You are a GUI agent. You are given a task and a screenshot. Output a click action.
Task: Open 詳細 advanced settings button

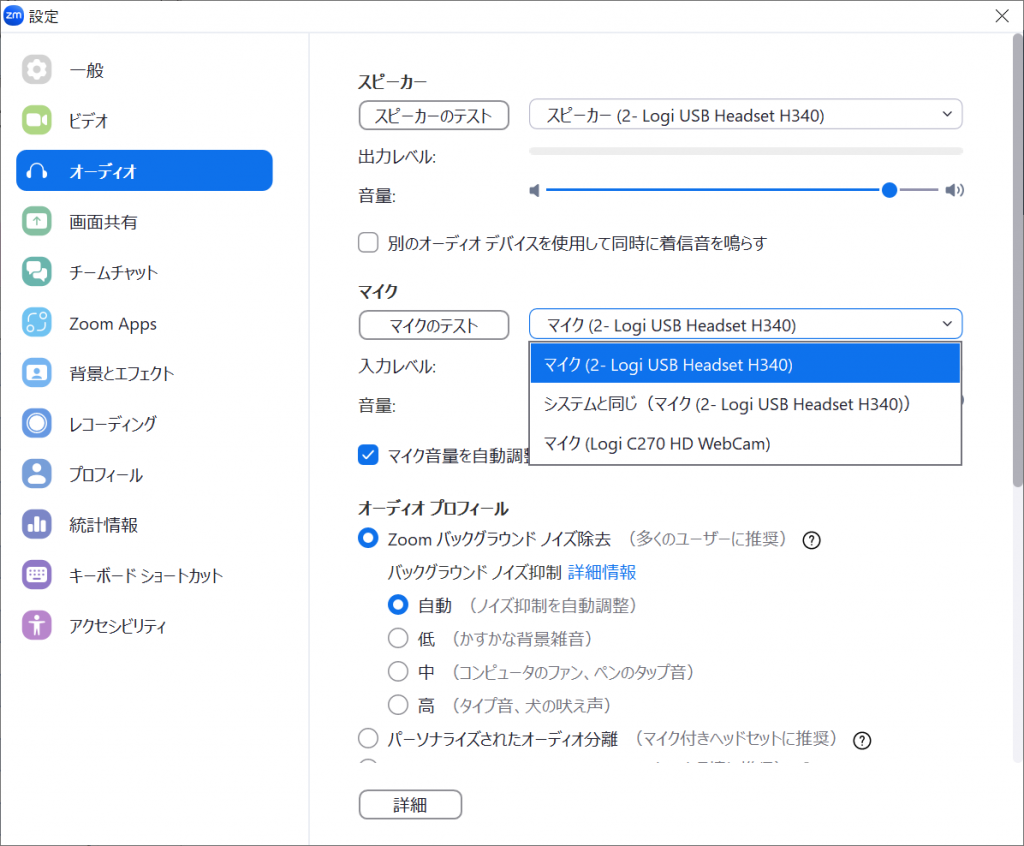(410, 805)
